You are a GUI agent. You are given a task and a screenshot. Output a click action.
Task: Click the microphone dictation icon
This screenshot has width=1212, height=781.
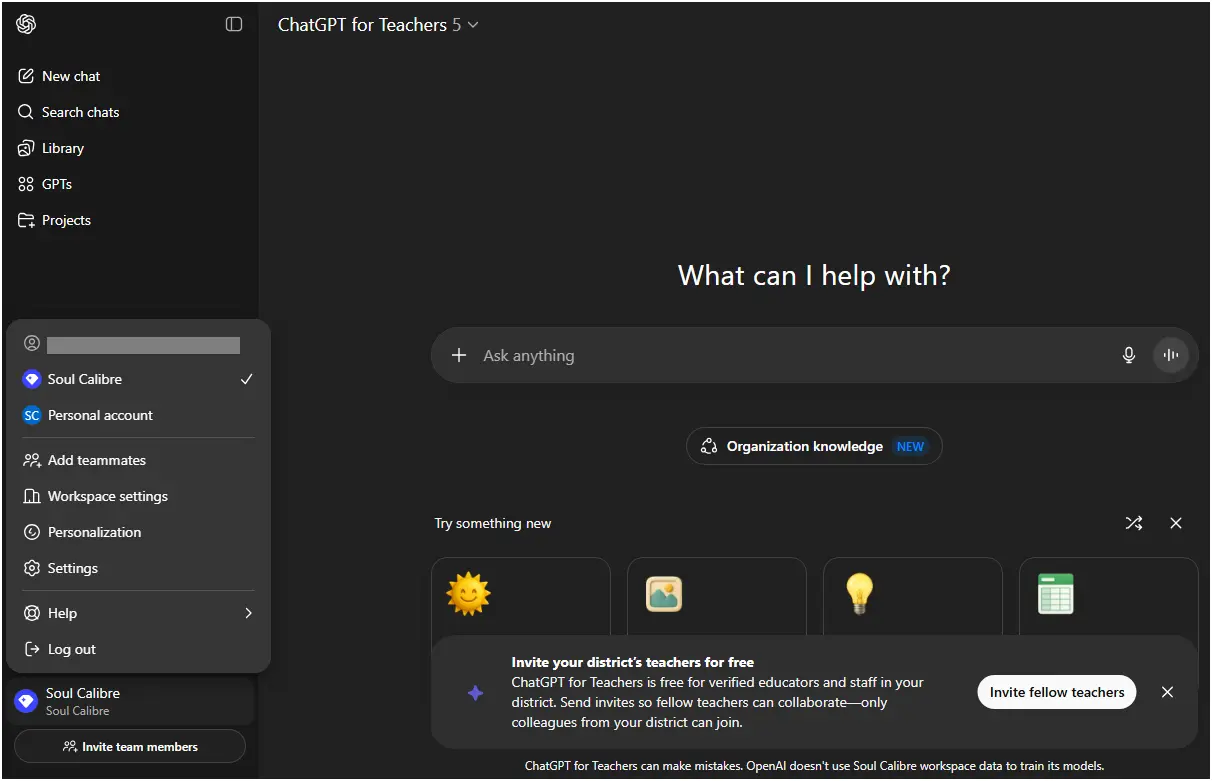1129,355
